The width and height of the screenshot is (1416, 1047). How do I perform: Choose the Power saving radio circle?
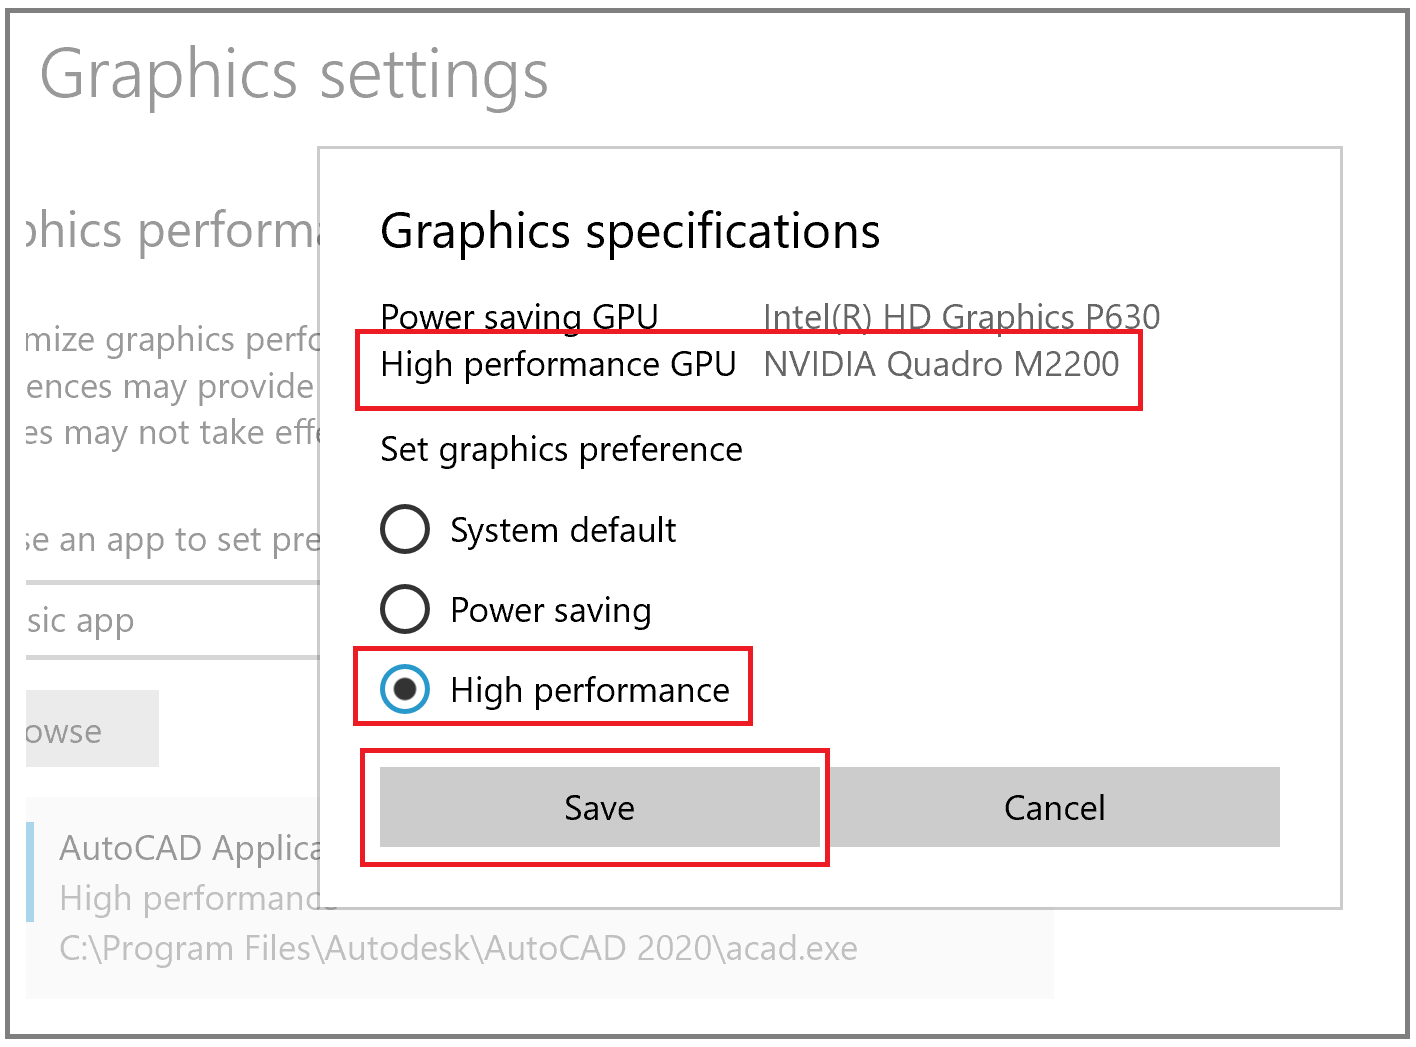pyautogui.click(x=405, y=609)
